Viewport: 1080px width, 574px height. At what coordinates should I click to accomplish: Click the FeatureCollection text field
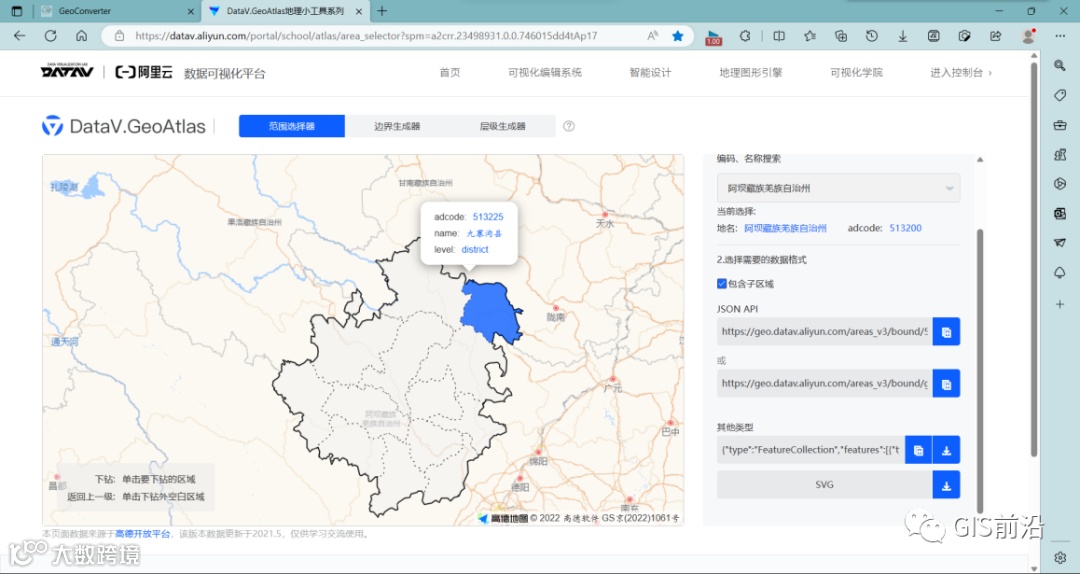811,450
